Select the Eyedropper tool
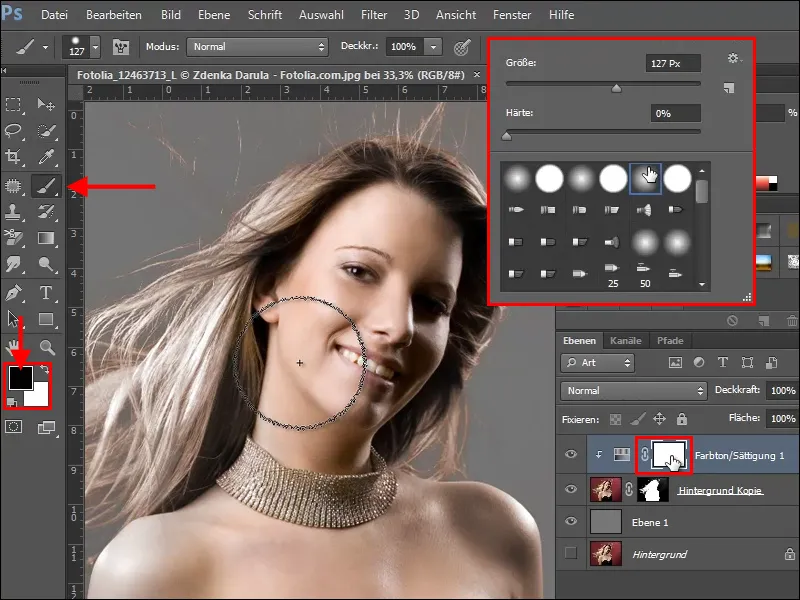Screen dimensions: 800x600 (x=46, y=157)
